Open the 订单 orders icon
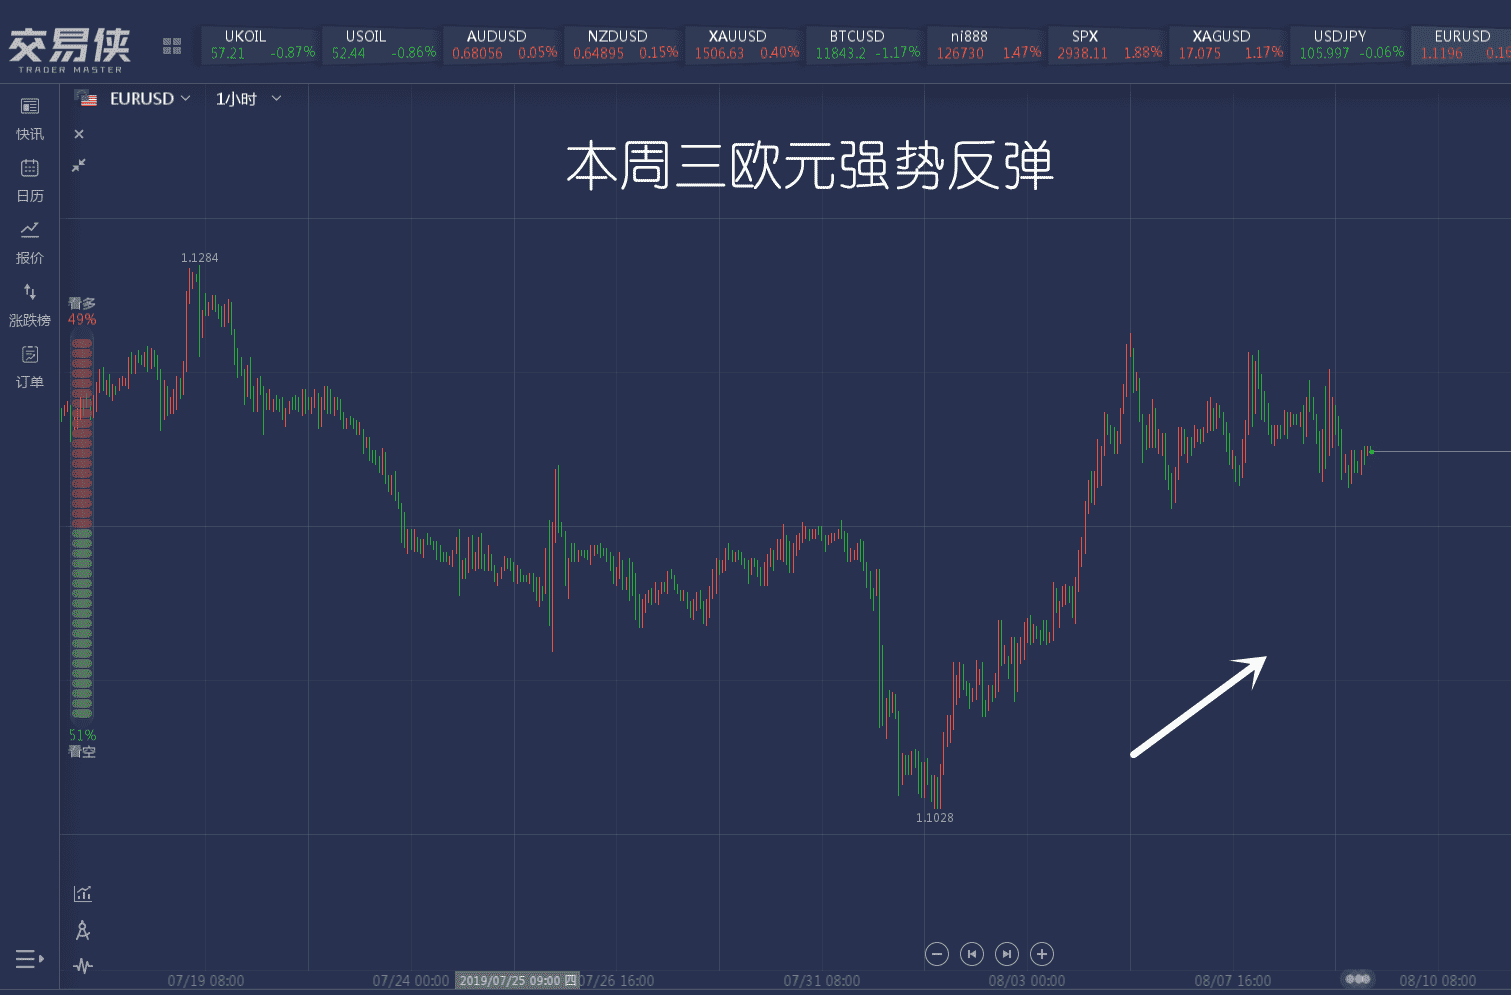The image size is (1511, 995). tap(30, 354)
